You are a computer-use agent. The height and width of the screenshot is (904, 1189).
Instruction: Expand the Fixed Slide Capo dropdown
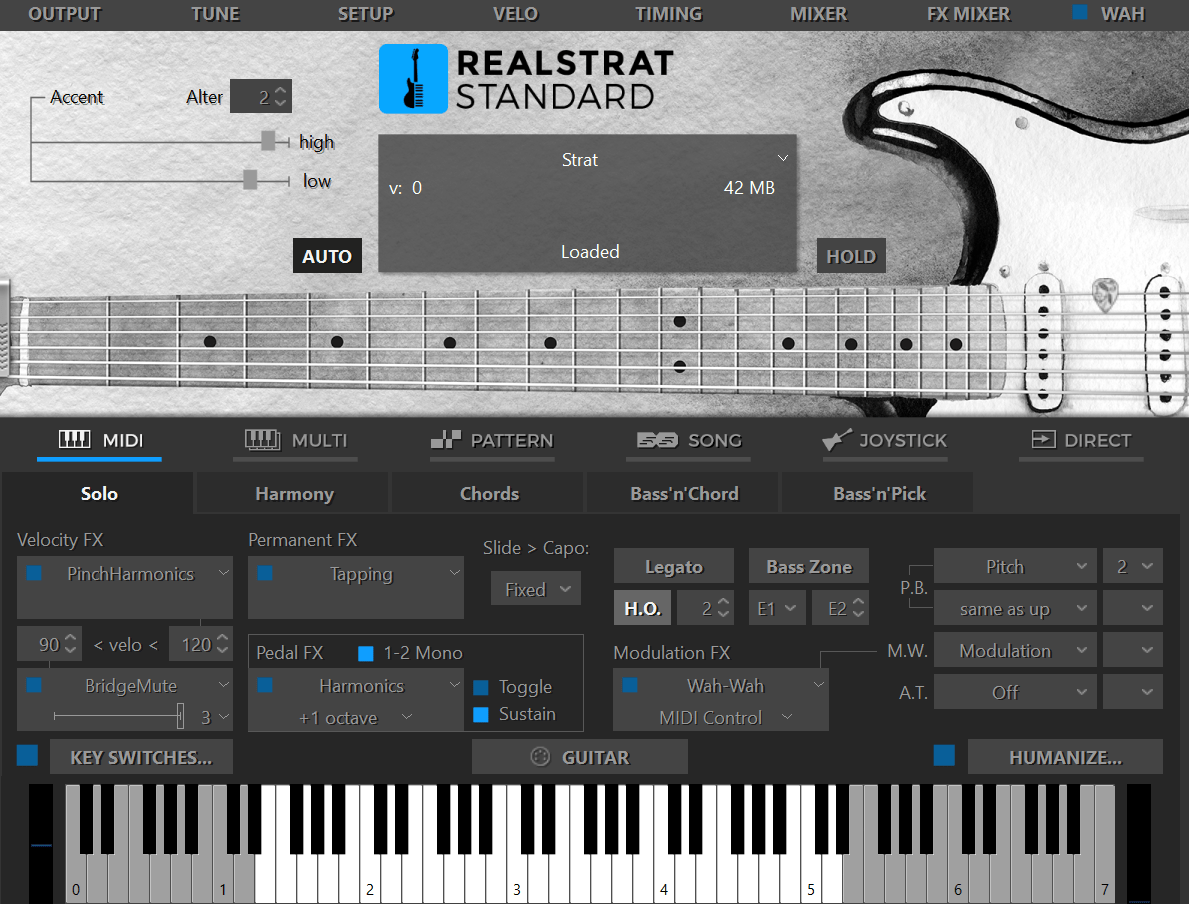[x=535, y=589]
